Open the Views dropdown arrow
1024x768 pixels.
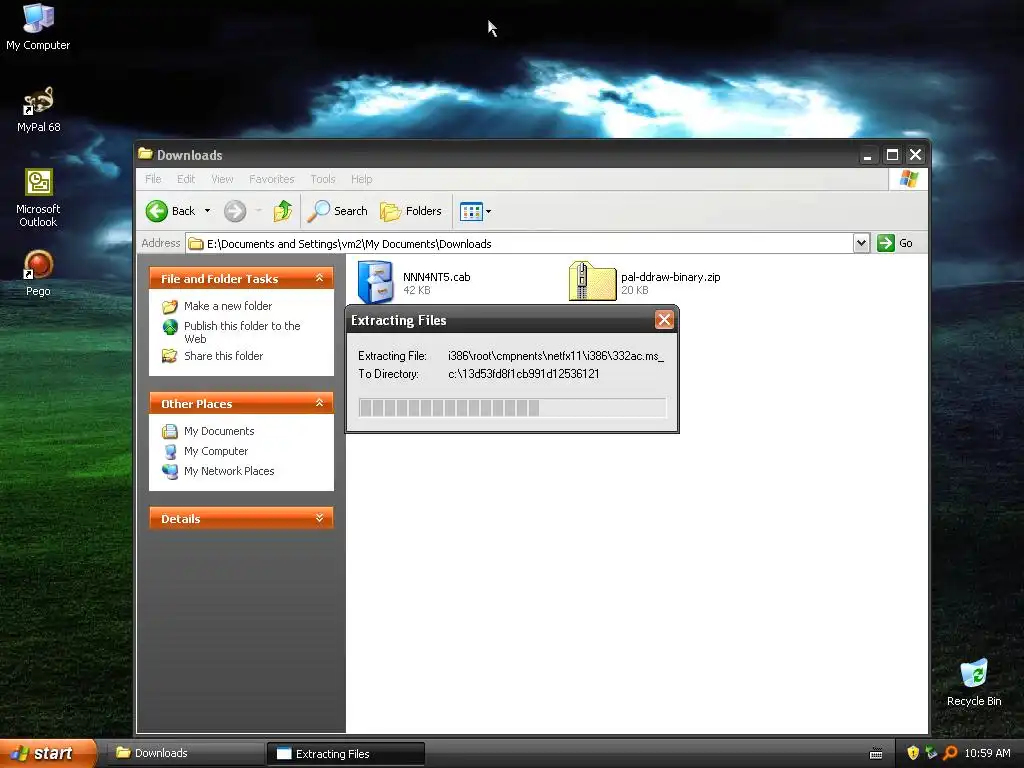[488, 211]
